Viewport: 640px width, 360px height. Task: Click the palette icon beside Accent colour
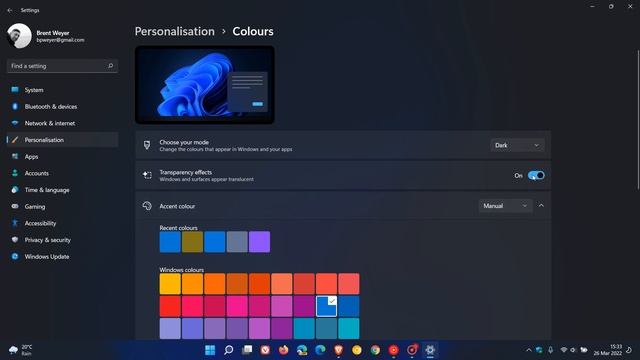pos(147,206)
